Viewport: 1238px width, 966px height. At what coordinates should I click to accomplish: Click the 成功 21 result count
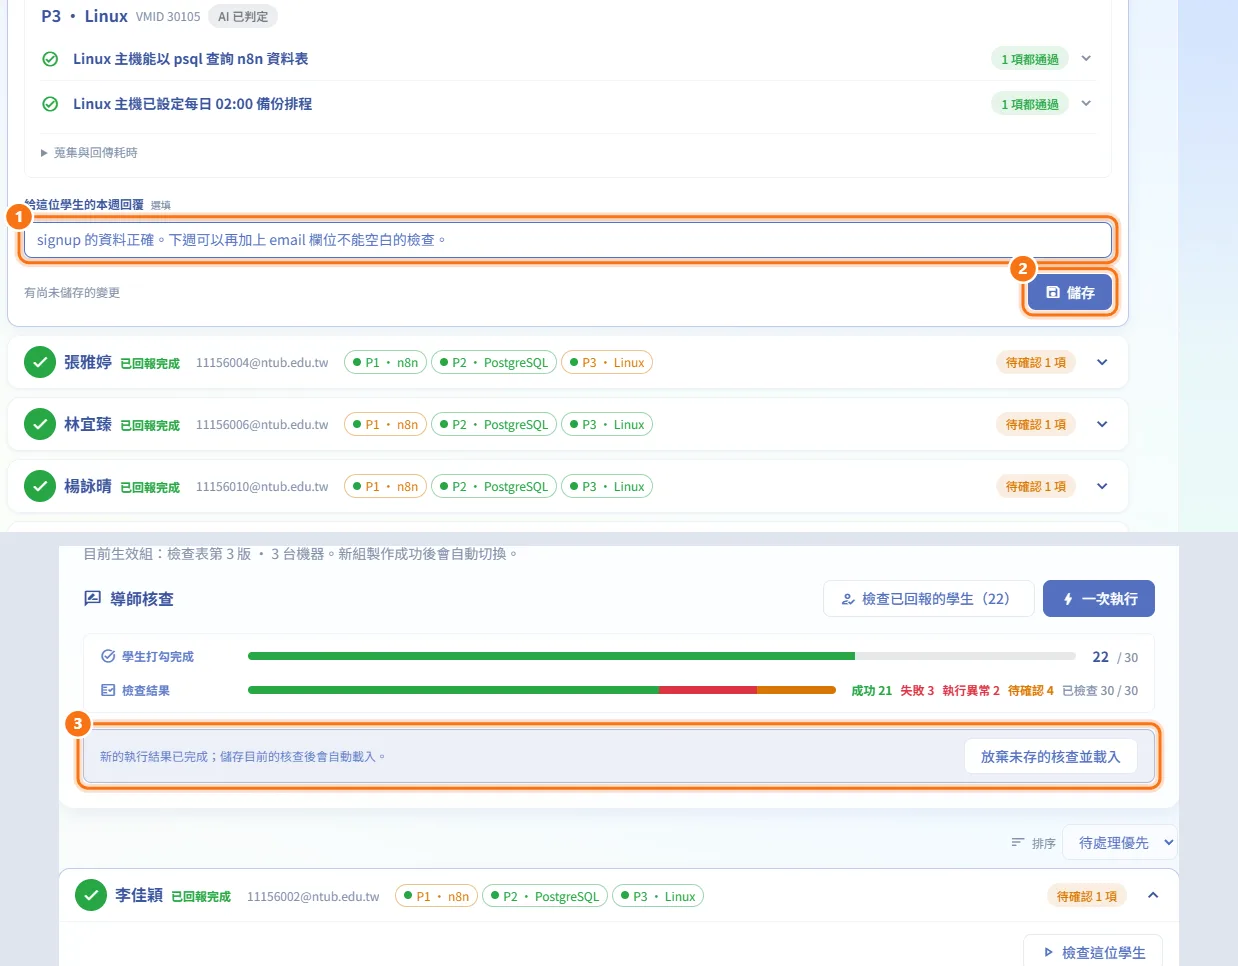pyautogui.click(x=871, y=691)
